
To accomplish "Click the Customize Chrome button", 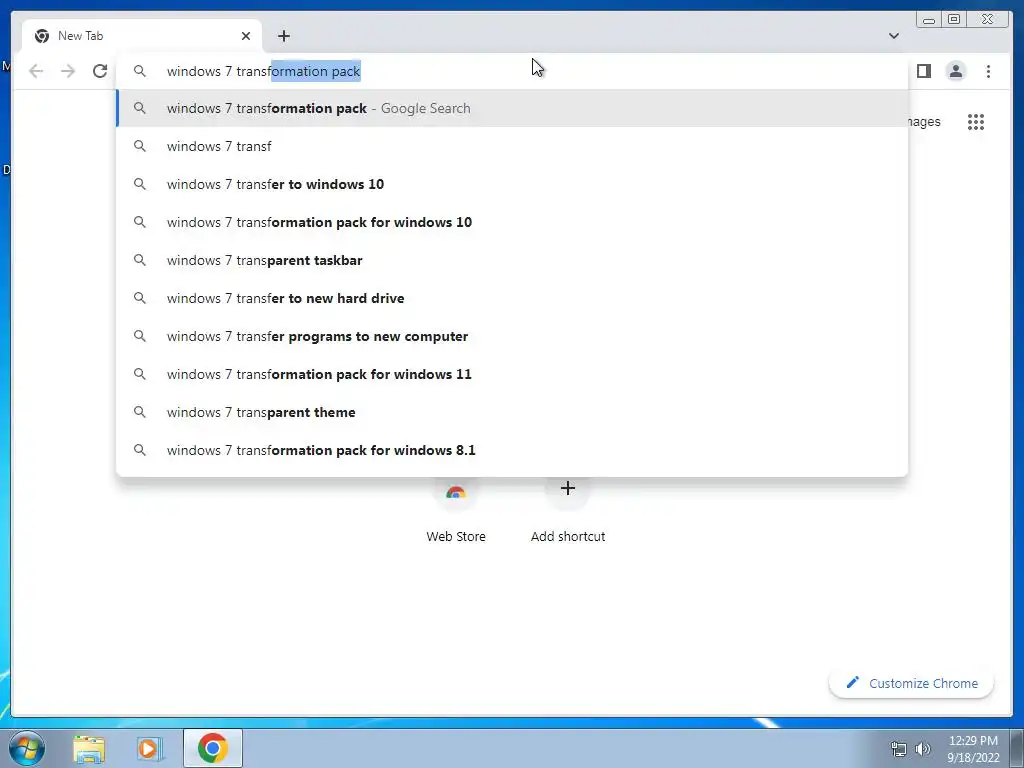I will click(x=912, y=683).
